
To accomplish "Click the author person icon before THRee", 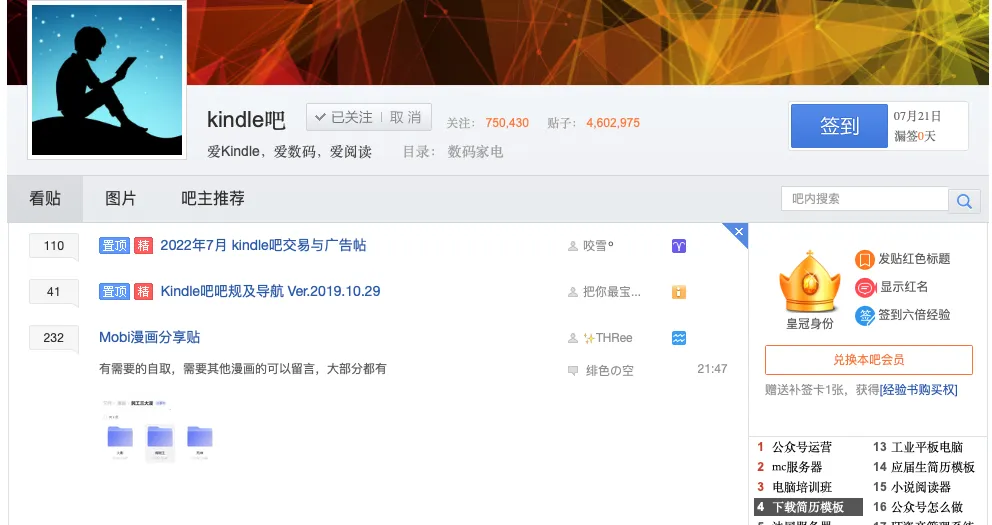I will (573, 338).
